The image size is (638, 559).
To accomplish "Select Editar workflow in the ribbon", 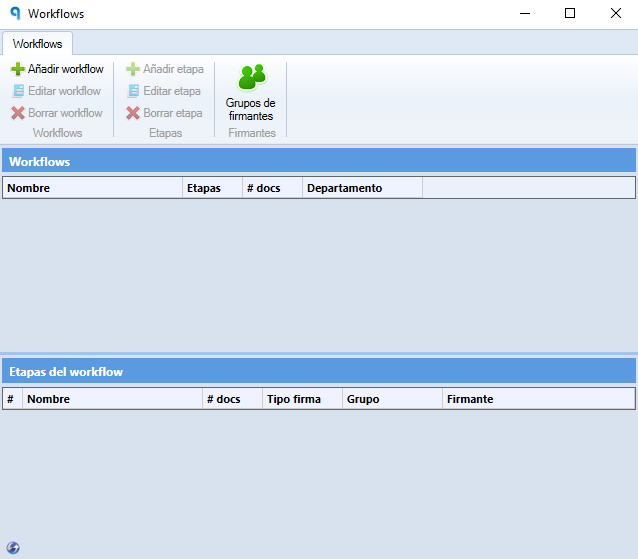I will (x=57, y=91).
